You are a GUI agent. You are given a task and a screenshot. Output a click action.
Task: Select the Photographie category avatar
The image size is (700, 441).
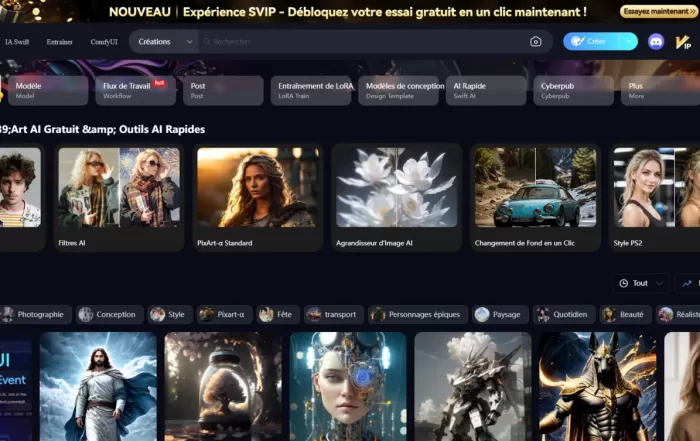click(7, 314)
